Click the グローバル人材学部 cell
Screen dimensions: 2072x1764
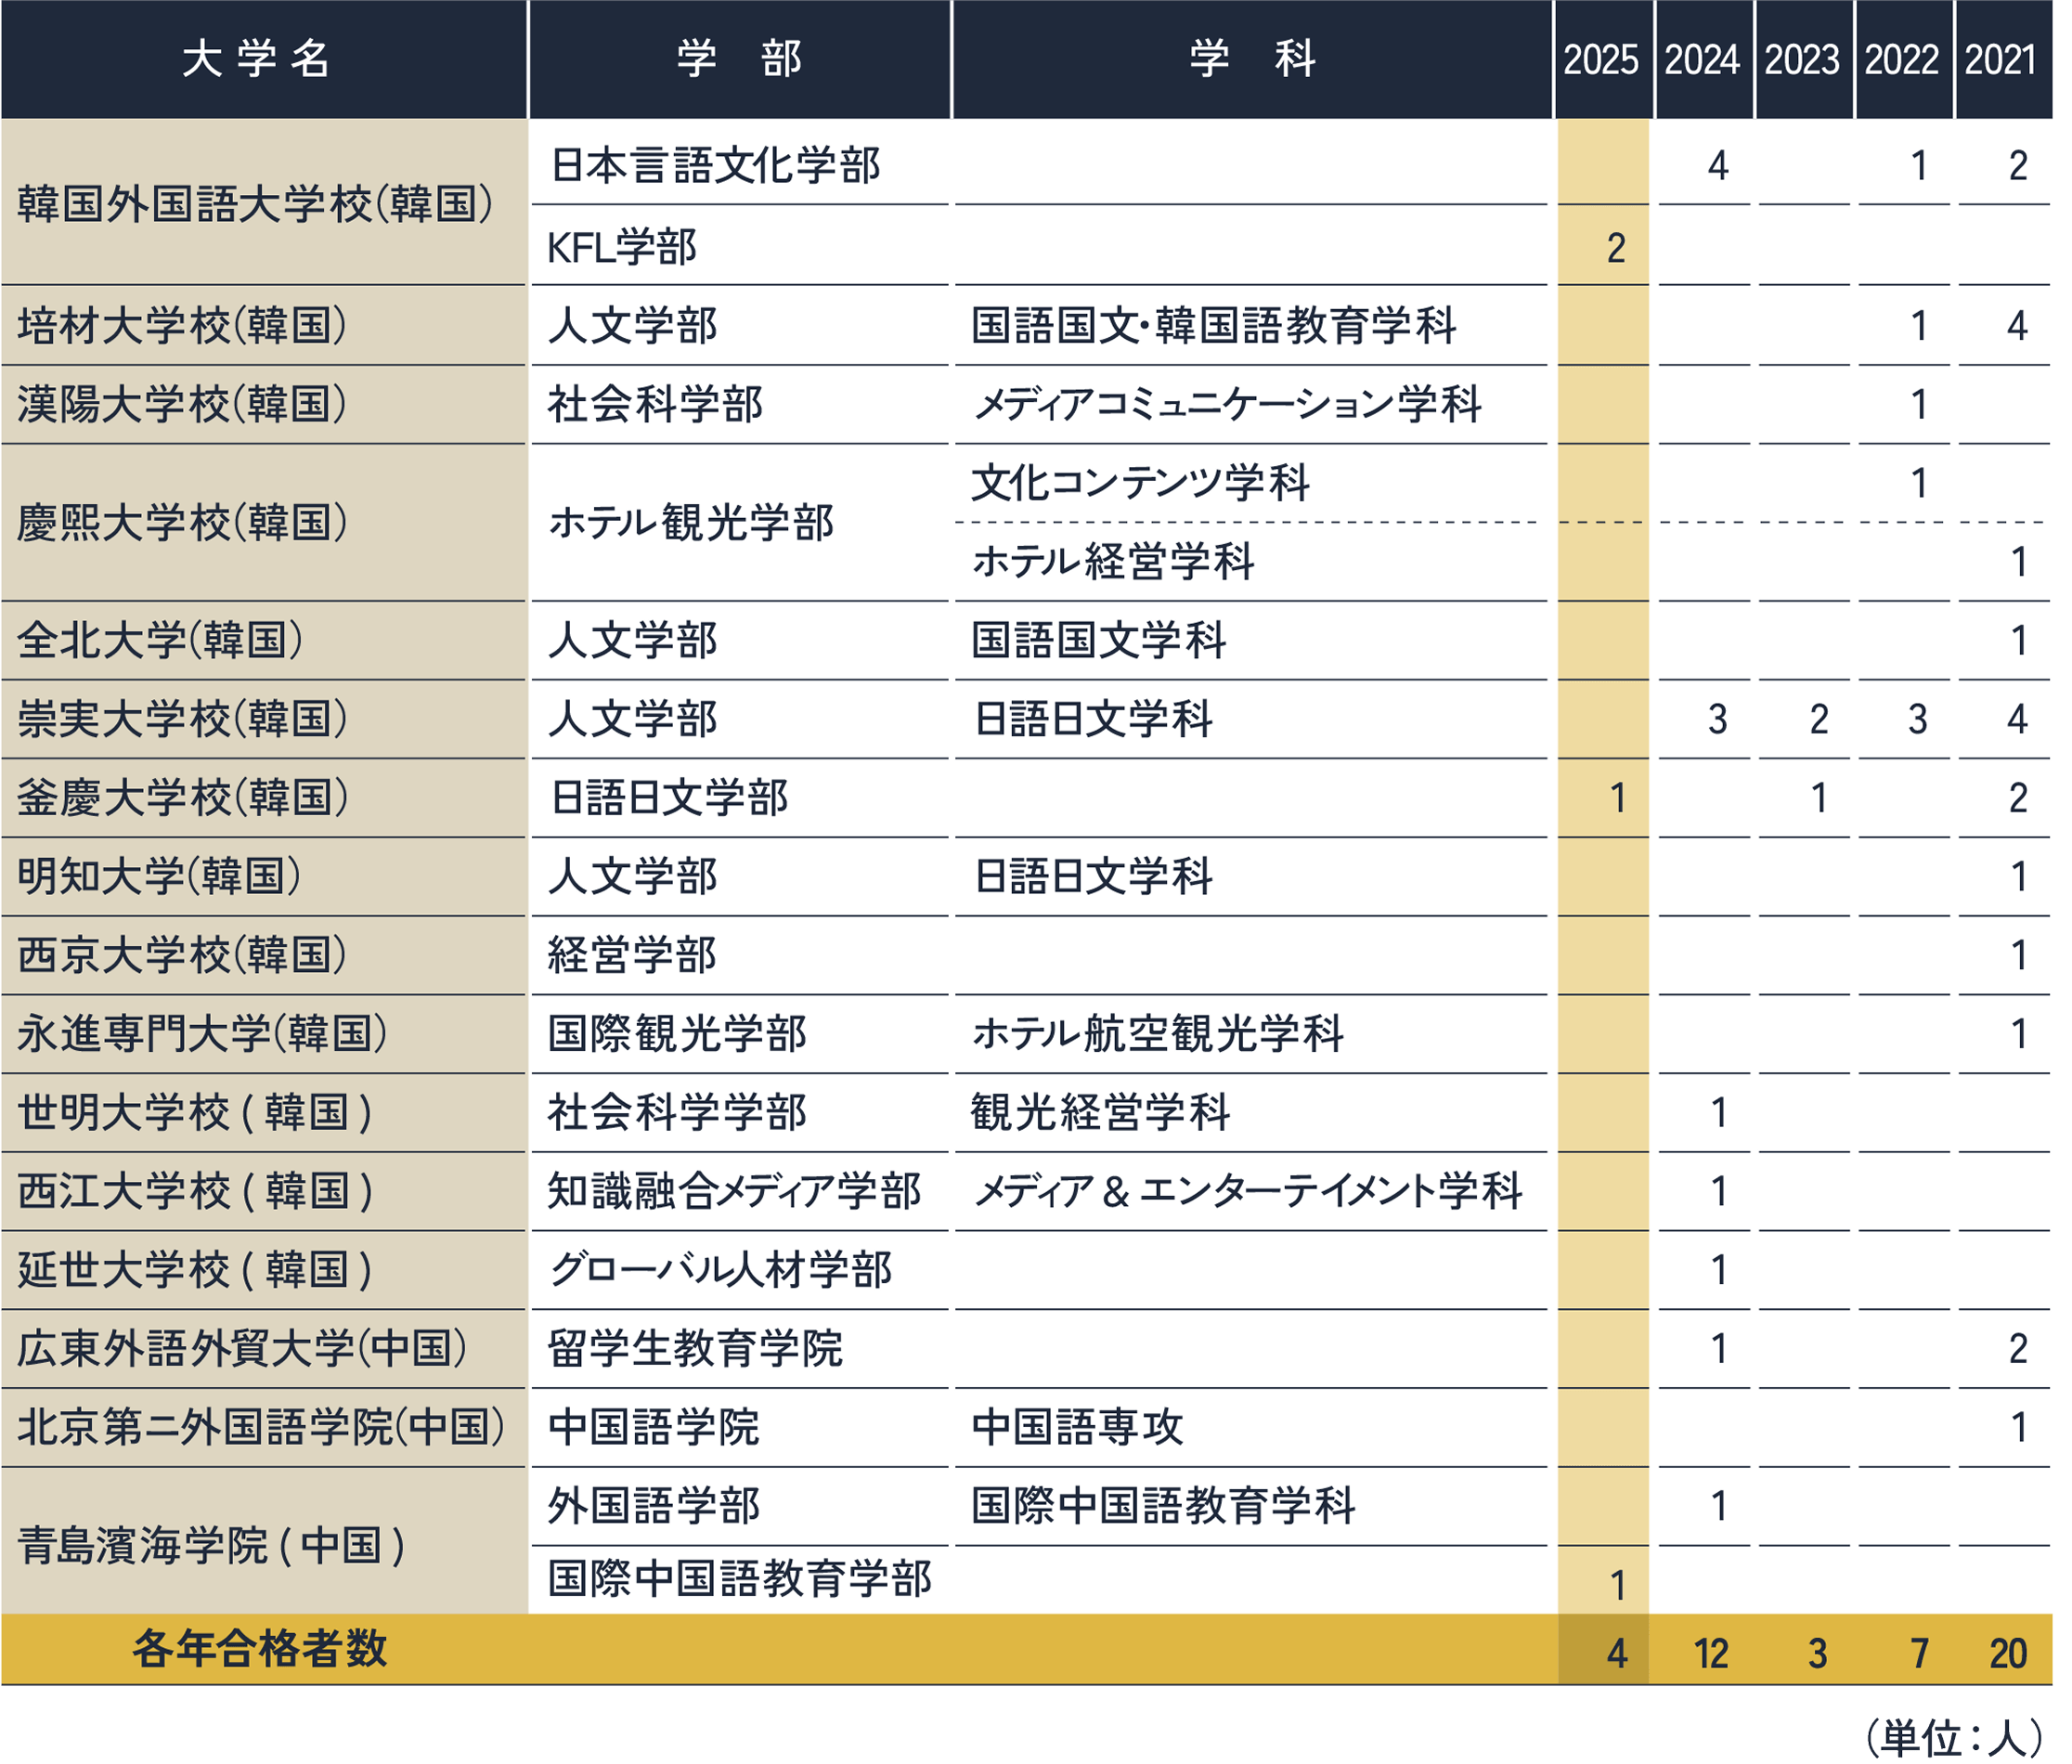[720, 1270]
